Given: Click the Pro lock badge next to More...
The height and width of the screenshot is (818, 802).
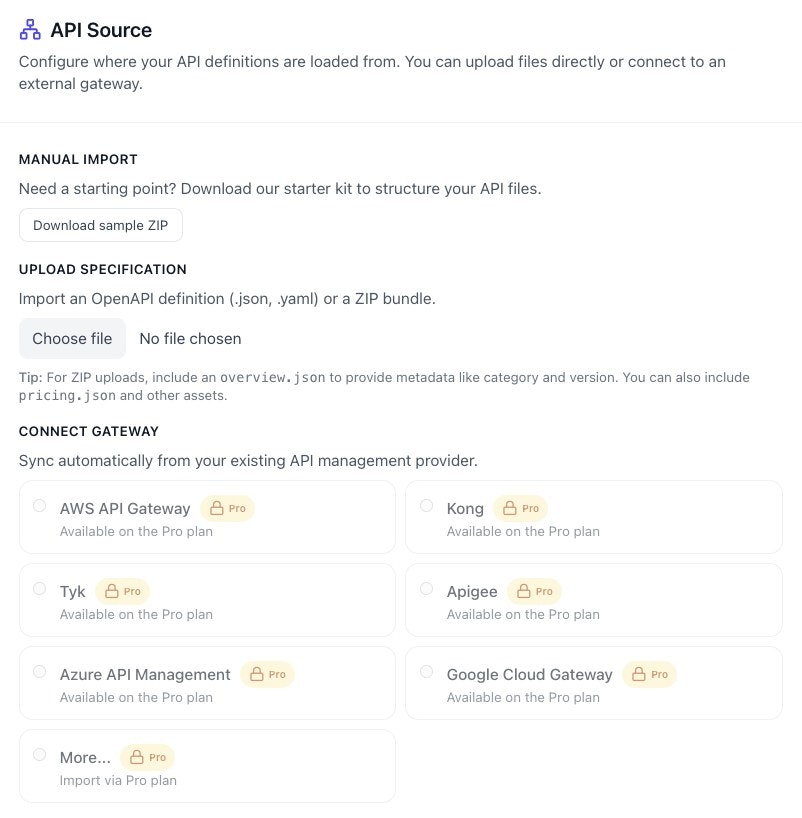Looking at the screenshot, I should pyautogui.click(x=147, y=757).
